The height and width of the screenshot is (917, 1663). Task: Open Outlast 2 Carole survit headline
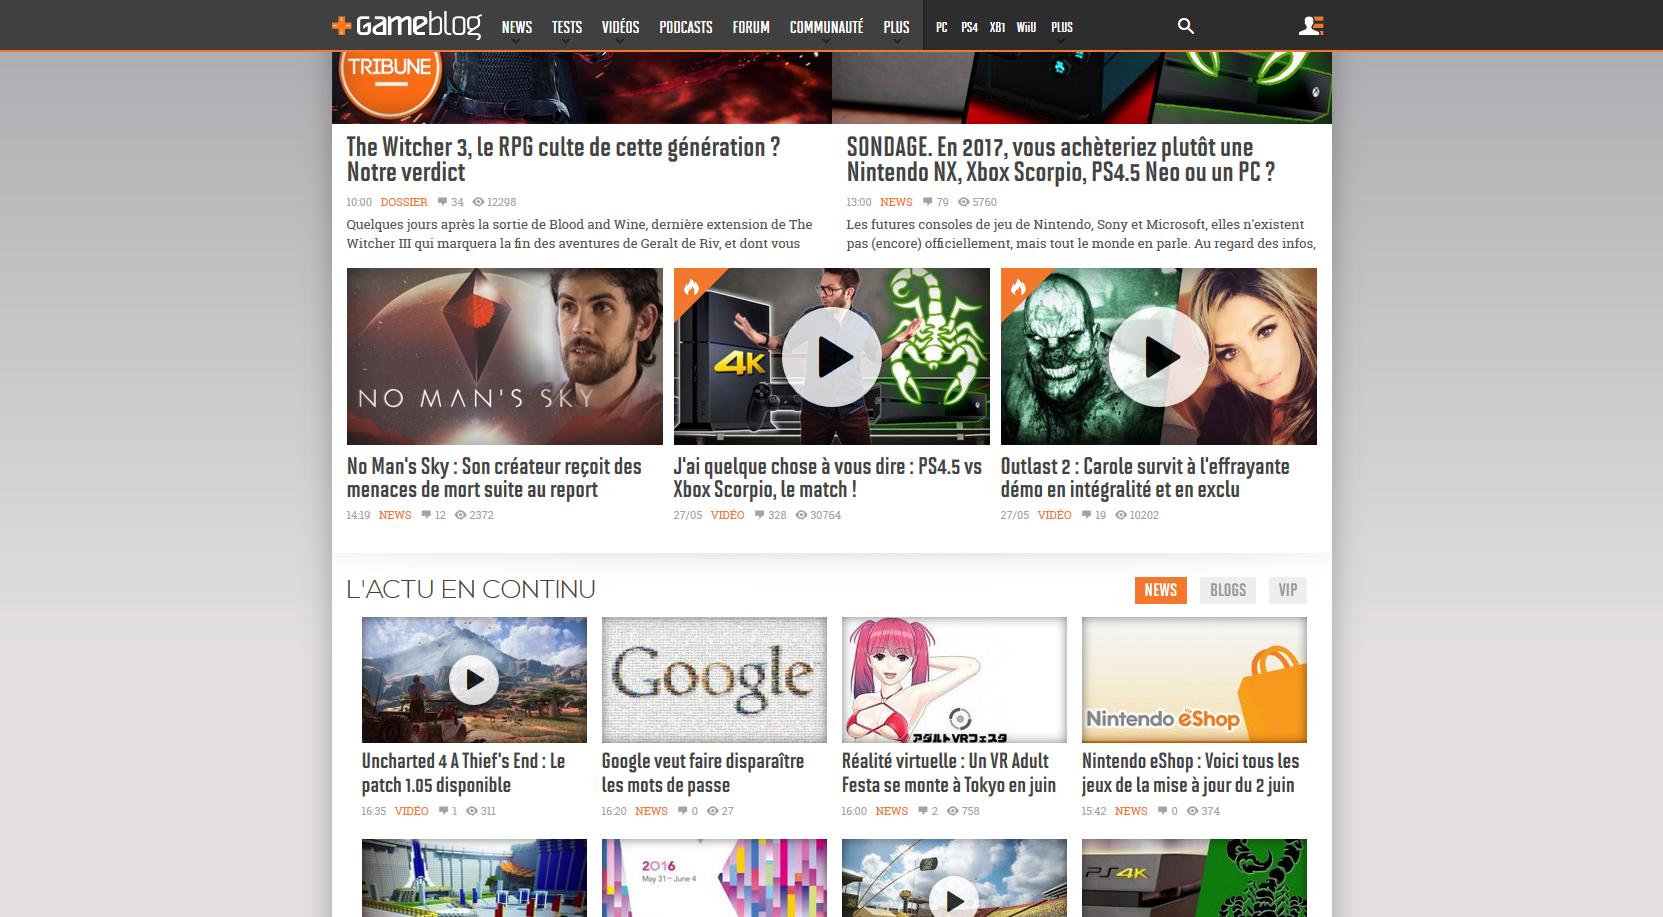pyautogui.click(x=1145, y=478)
